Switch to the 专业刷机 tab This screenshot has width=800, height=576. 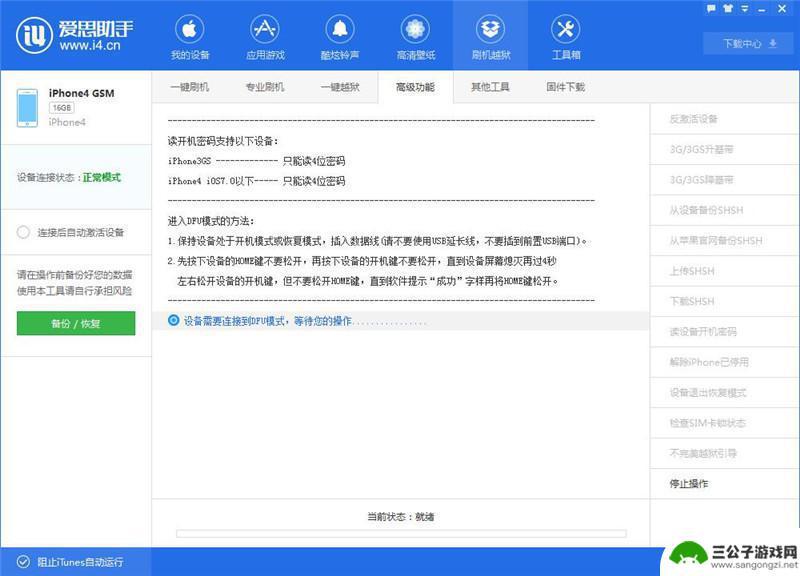pos(265,87)
